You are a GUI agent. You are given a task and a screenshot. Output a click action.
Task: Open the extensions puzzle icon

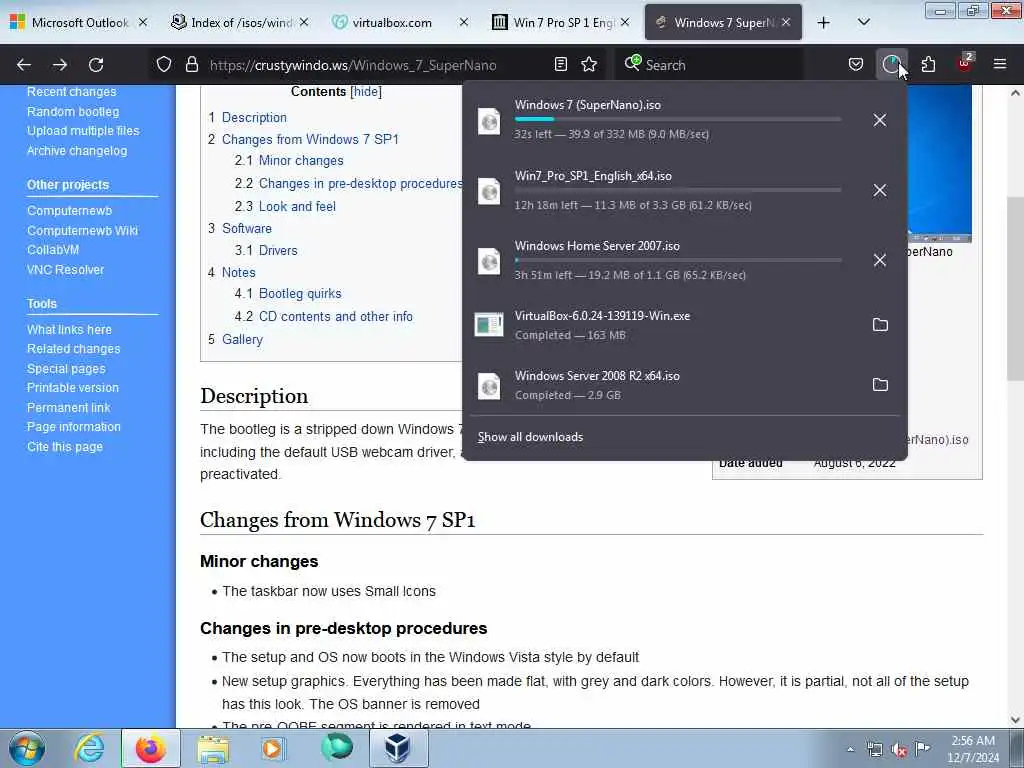[x=928, y=64]
